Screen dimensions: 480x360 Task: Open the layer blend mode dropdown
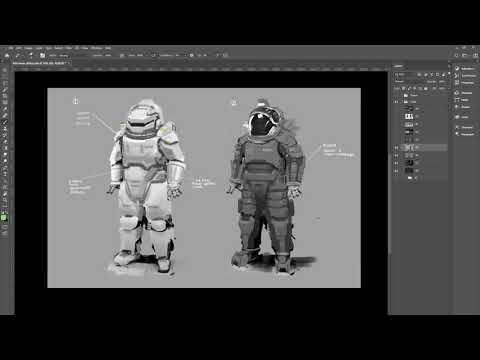(x=409, y=82)
